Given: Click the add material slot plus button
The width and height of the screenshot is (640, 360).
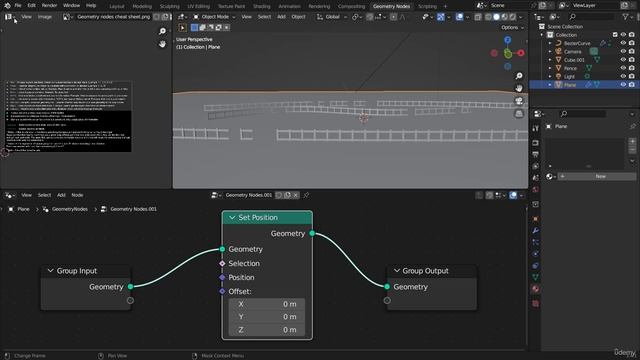Looking at the screenshot, I should [x=632, y=141].
